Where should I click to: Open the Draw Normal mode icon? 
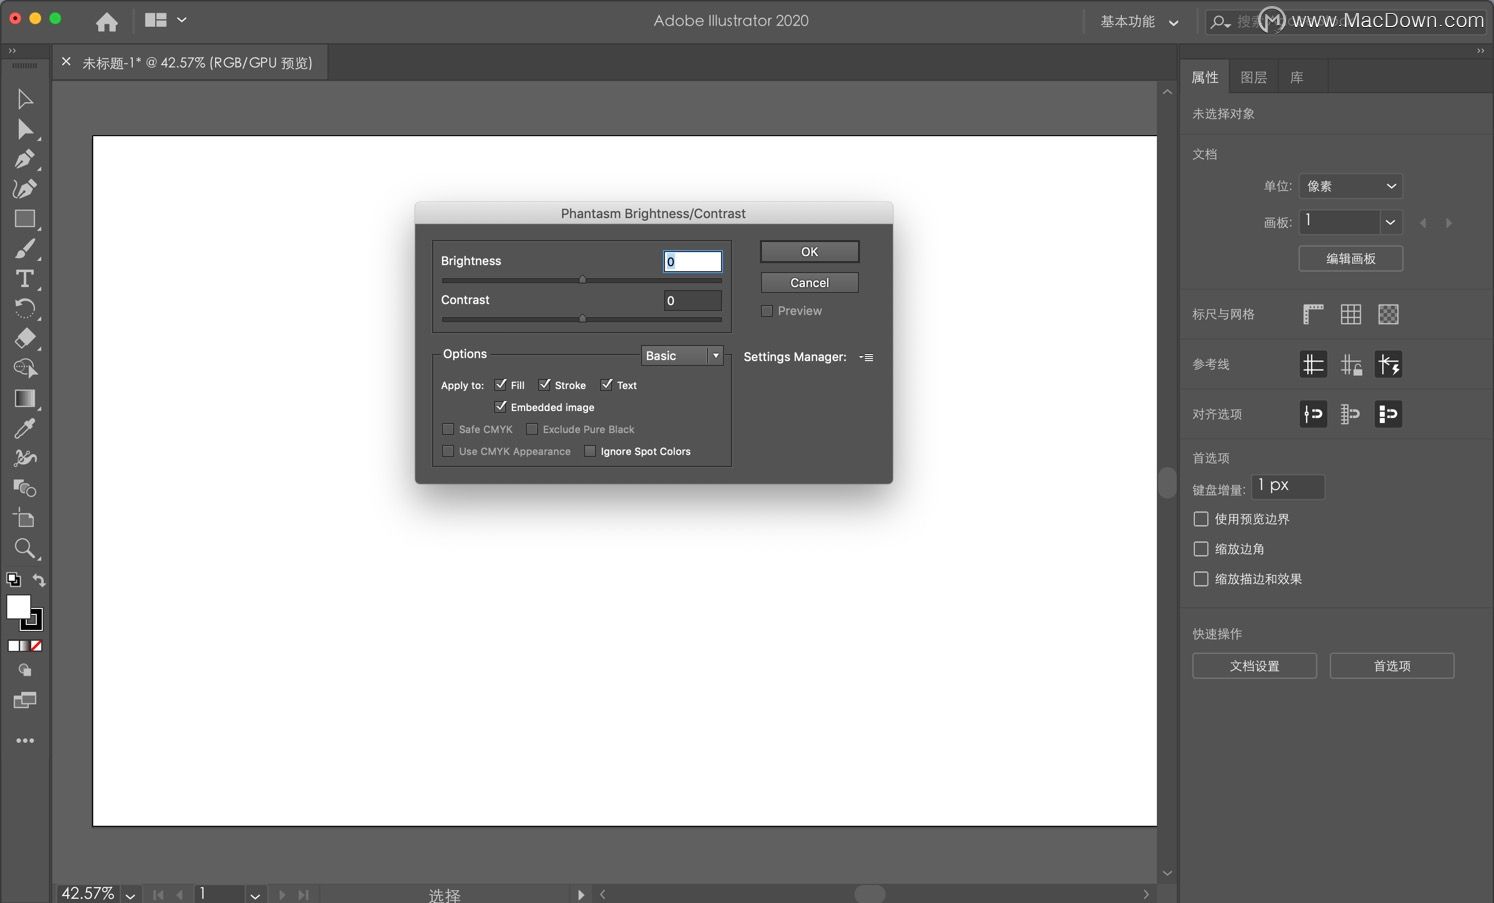pyautogui.click(x=25, y=670)
